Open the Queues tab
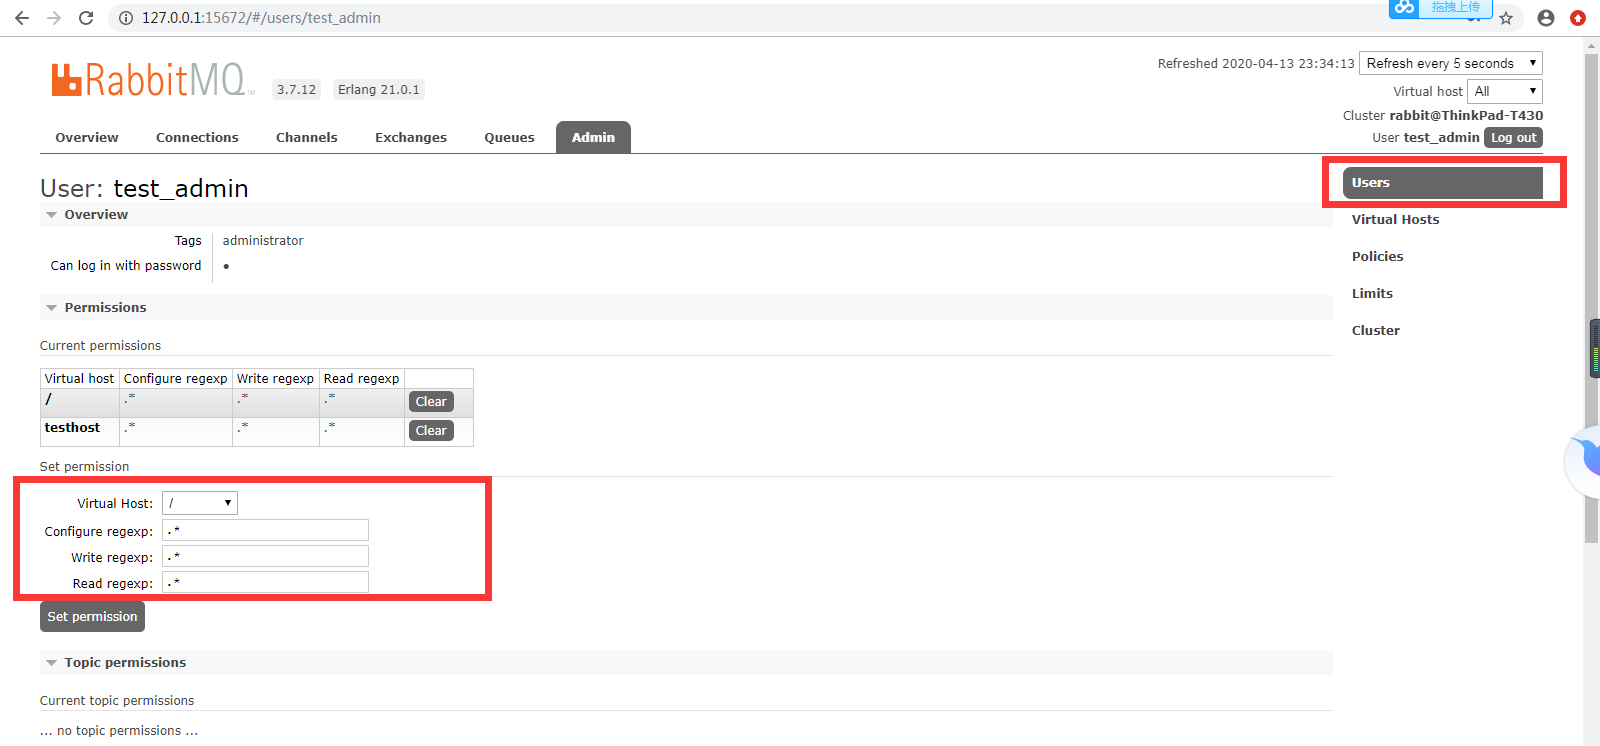 click(x=509, y=138)
